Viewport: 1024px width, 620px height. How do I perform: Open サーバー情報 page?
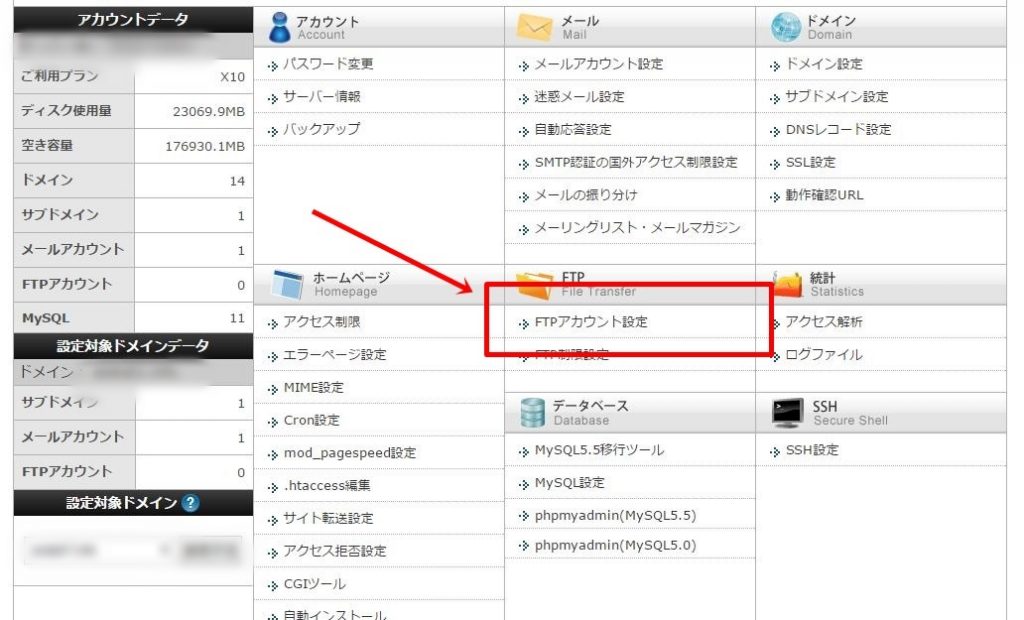click(x=321, y=97)
